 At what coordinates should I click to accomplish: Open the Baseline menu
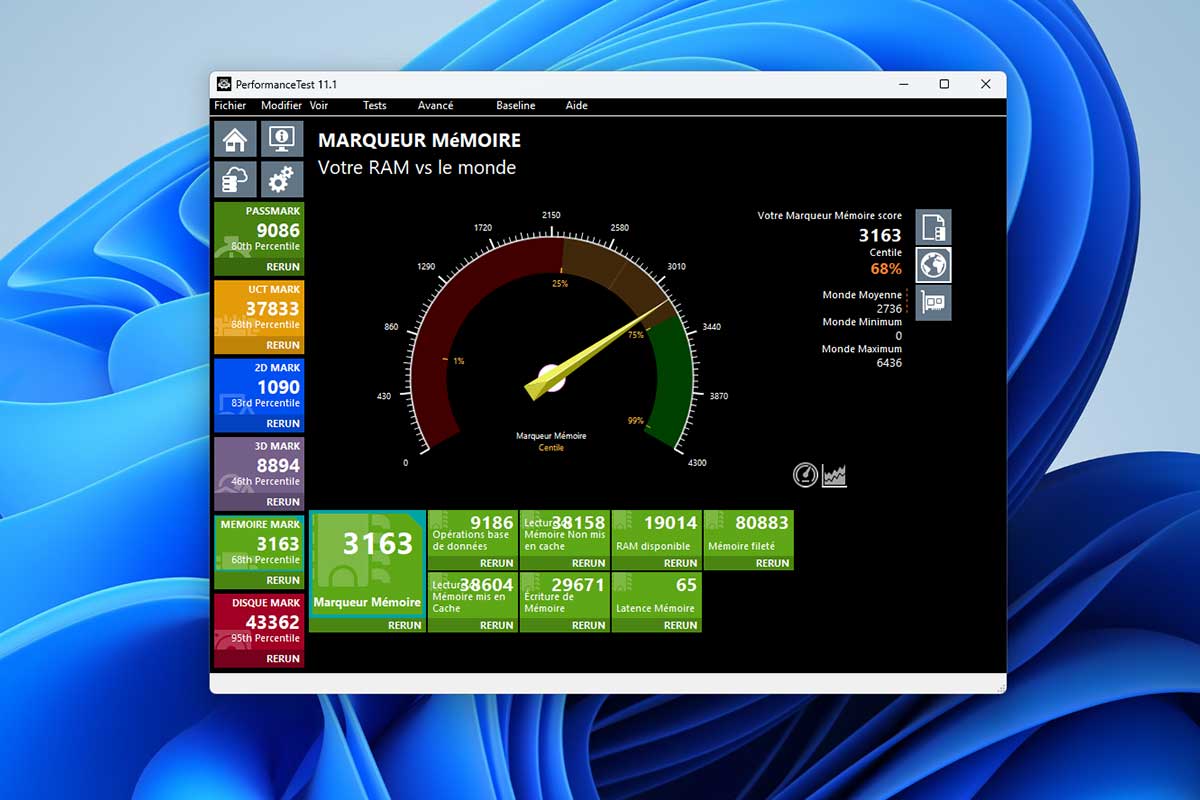coord(515,106)
